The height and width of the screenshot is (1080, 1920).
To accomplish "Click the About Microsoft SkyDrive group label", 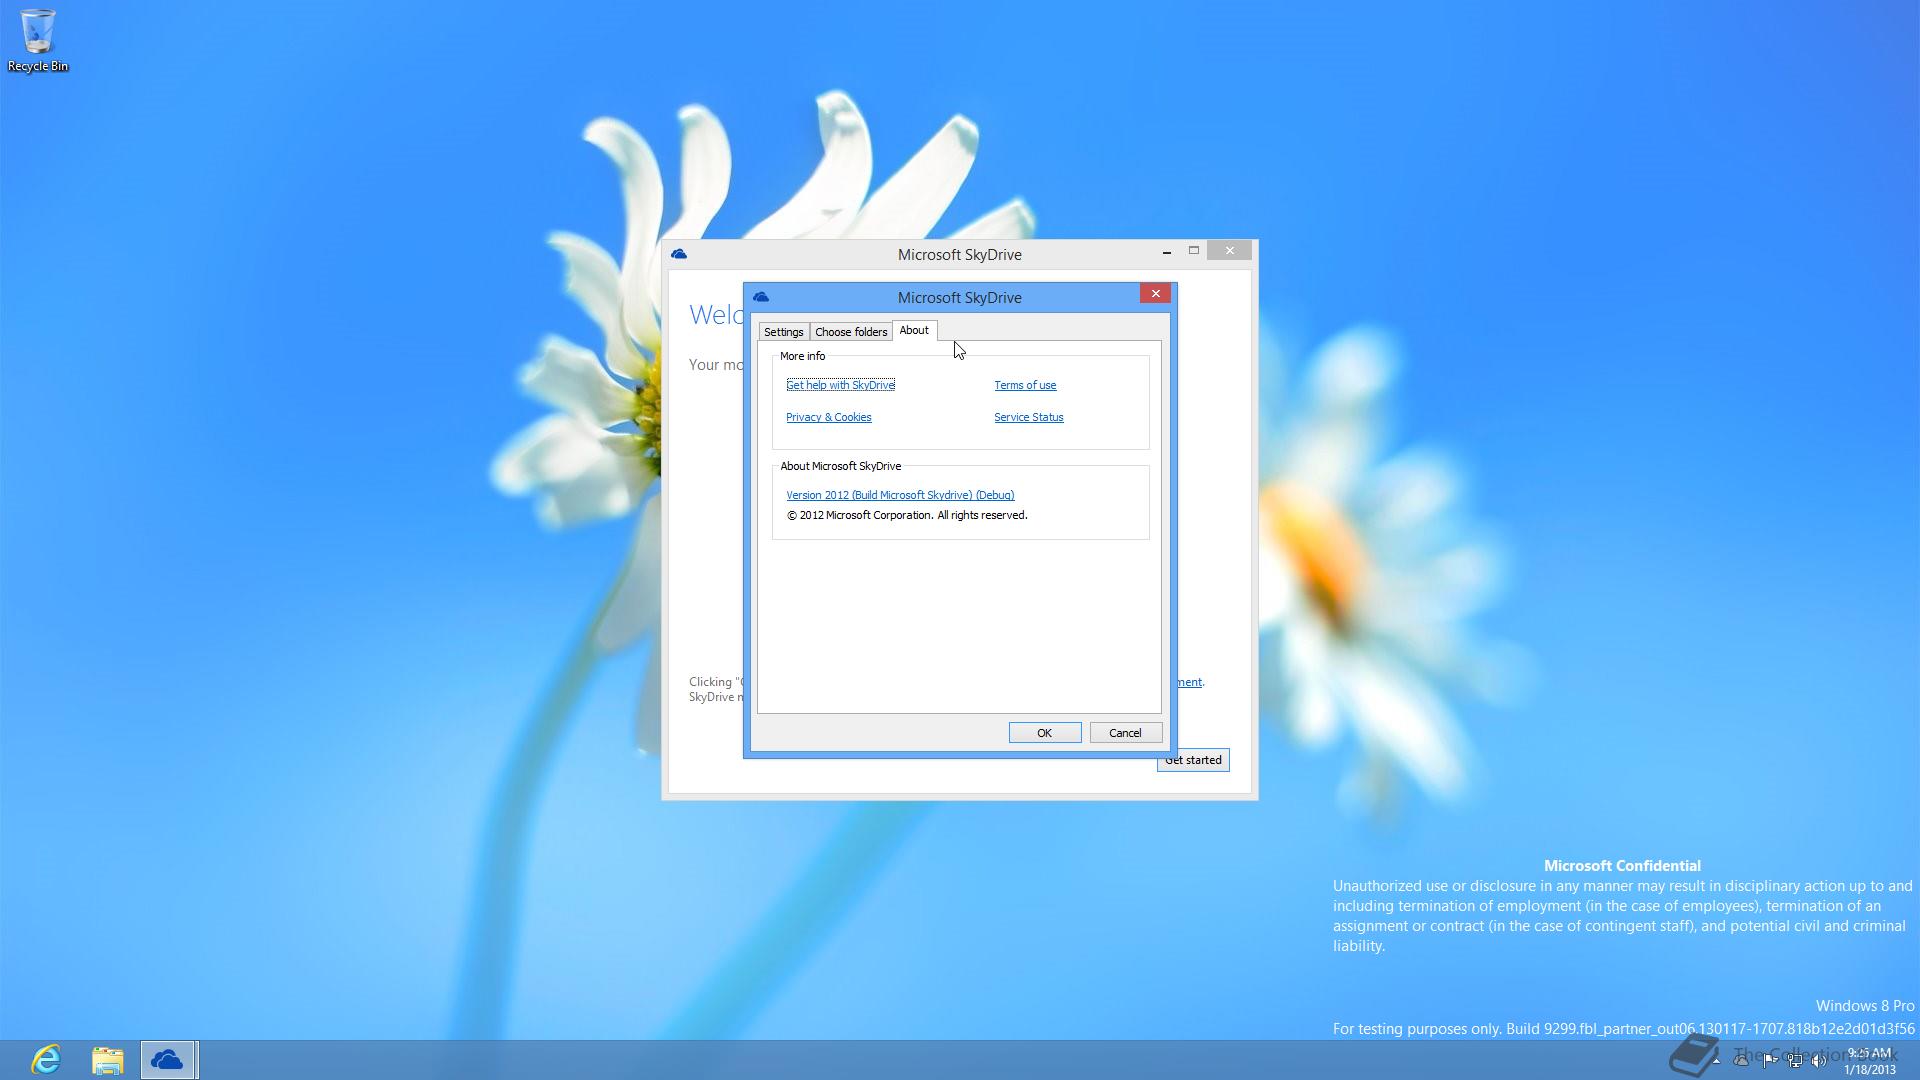I will pos(840,466).
